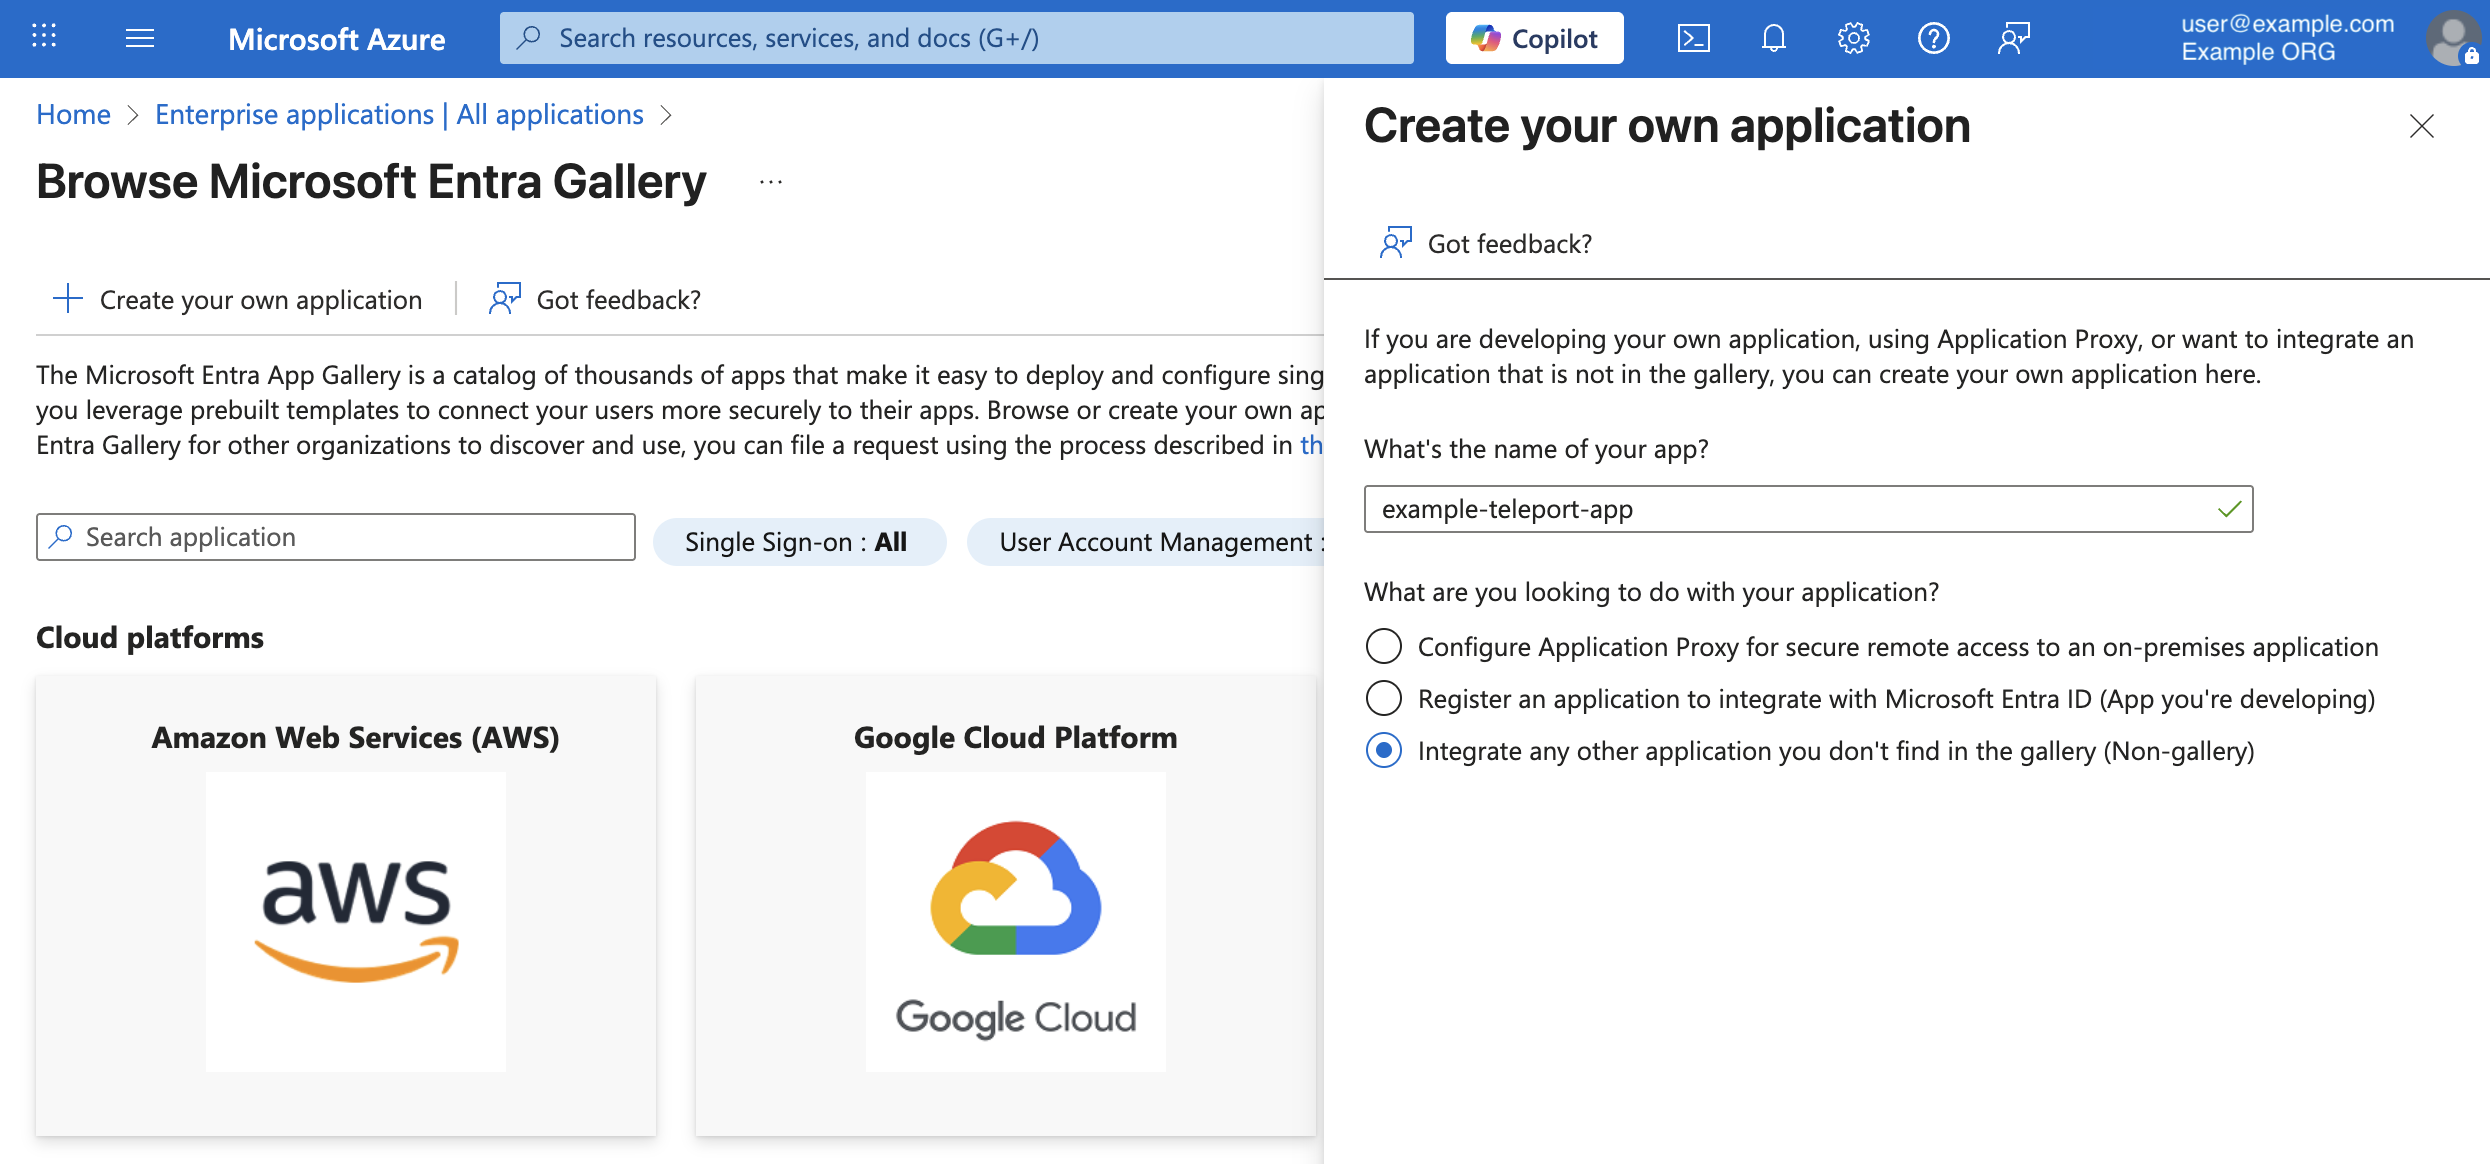Open the notifications bell
Screen dimensions: 2490x1164
click(1773, 38)
